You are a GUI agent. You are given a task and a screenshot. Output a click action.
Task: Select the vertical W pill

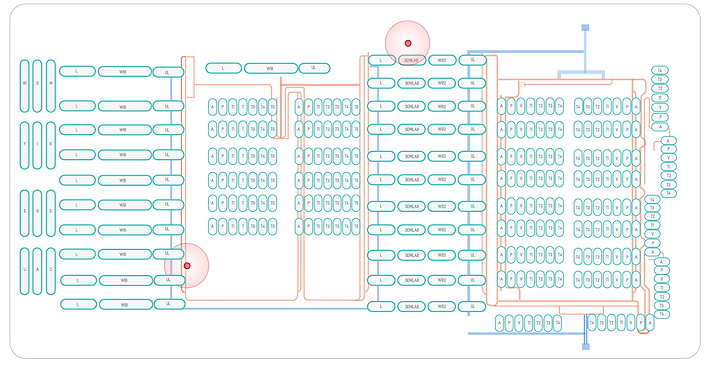[x=25, y=86]
